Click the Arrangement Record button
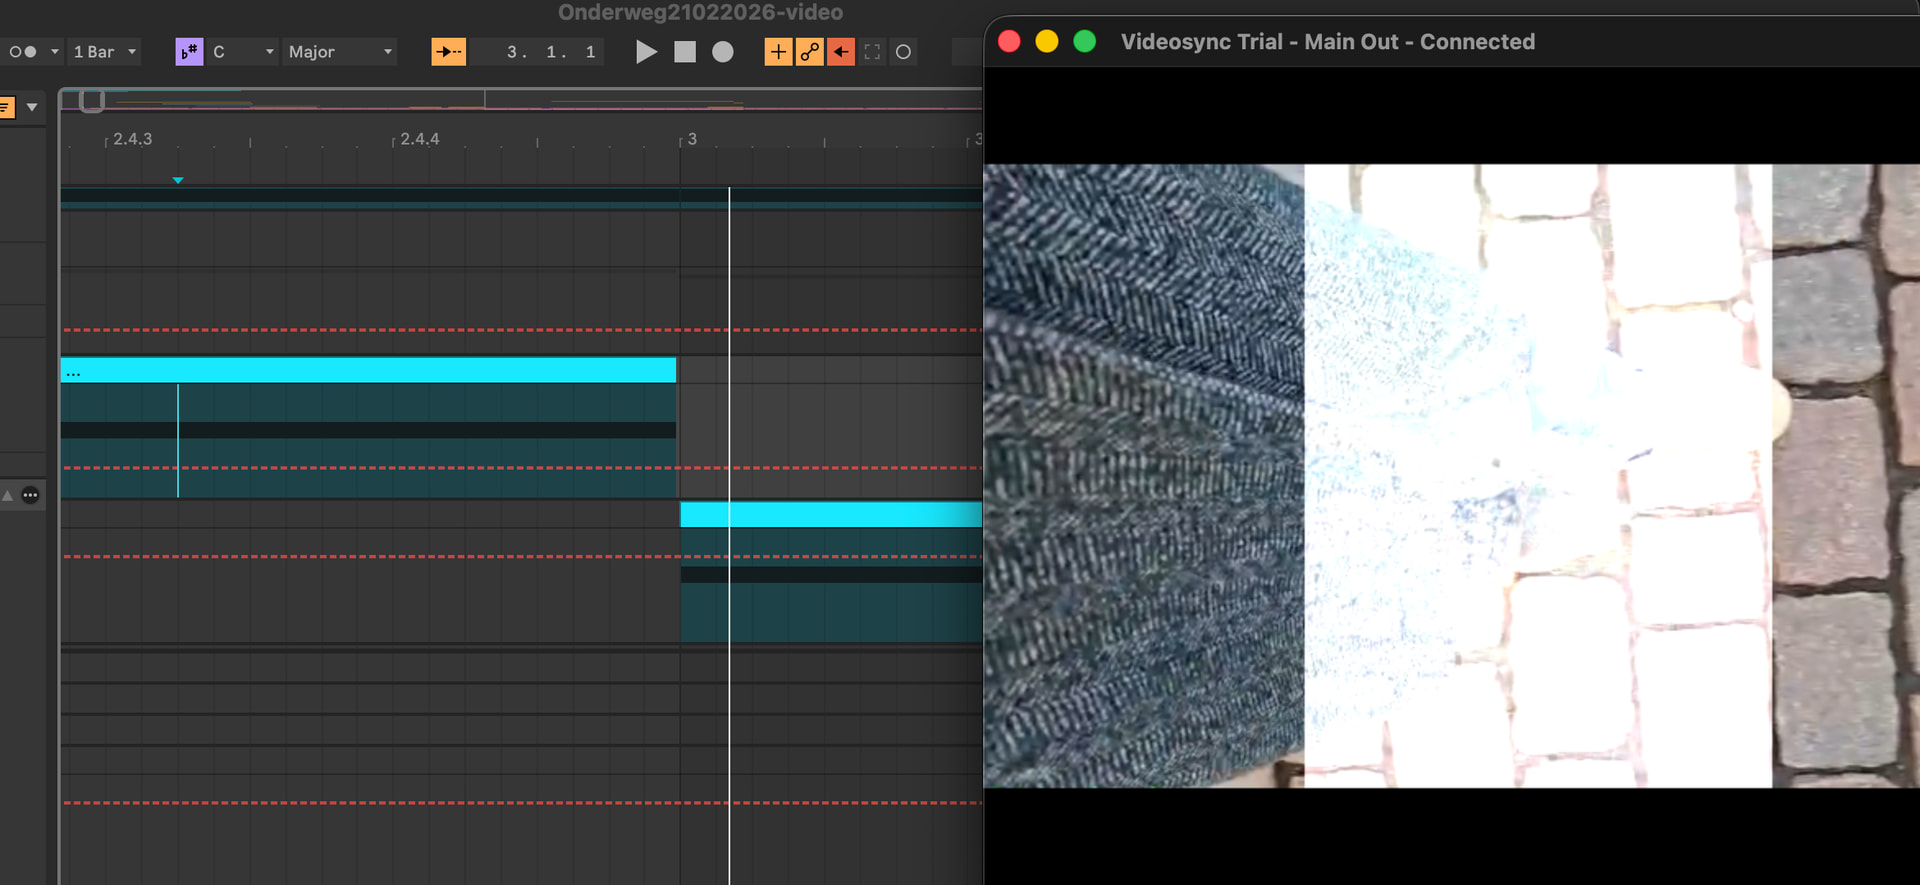Image resolution: width=1920 pixels, height=885 pixels. (x=723, y=52)
